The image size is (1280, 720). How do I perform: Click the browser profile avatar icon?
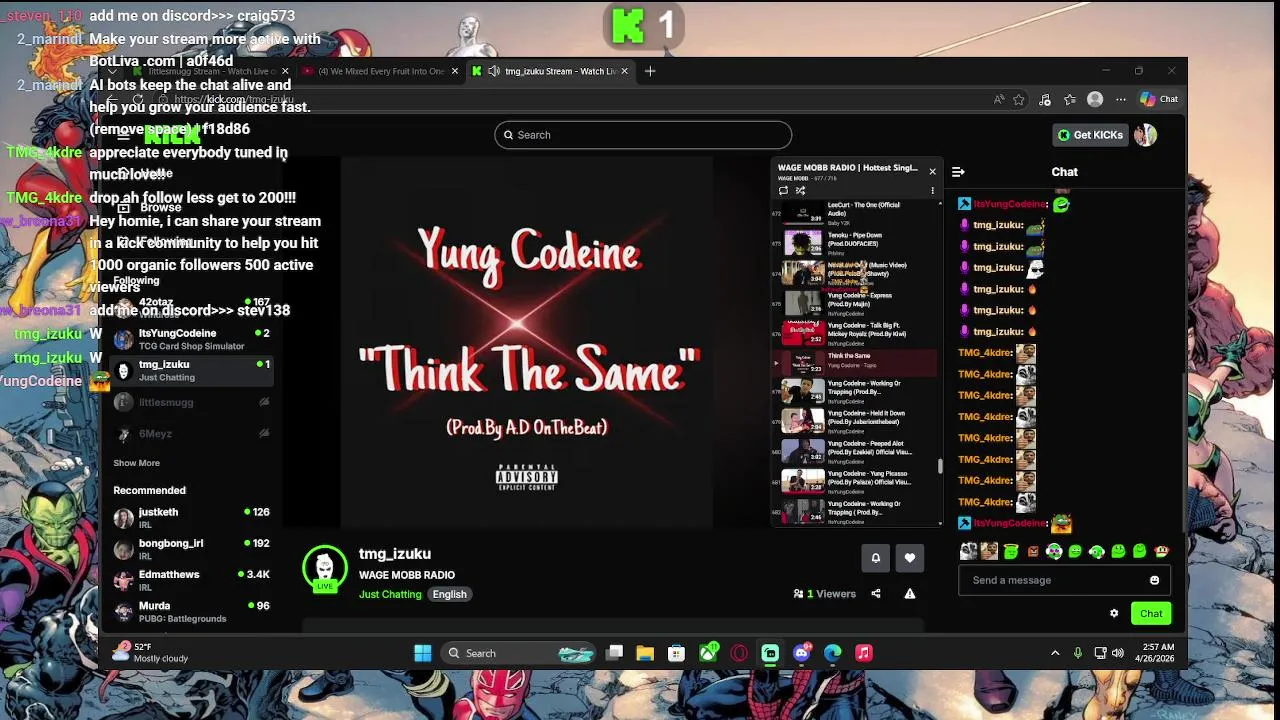[1095, 99]
